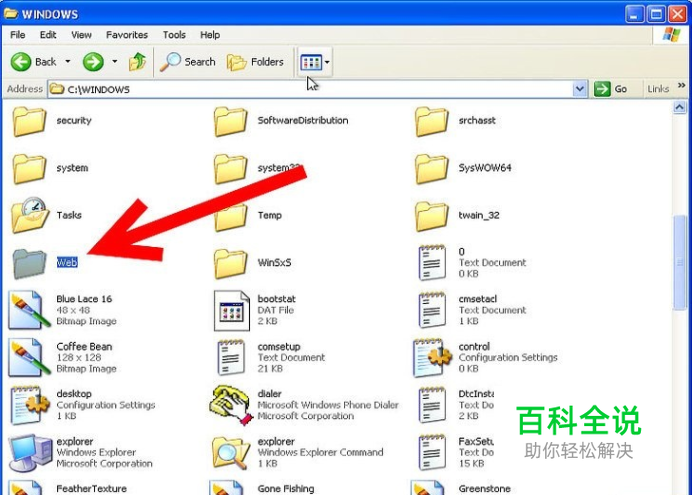Select the FeatherTexture file name
The width and height of the screenshot is (692, 495).
click(91, 489)
